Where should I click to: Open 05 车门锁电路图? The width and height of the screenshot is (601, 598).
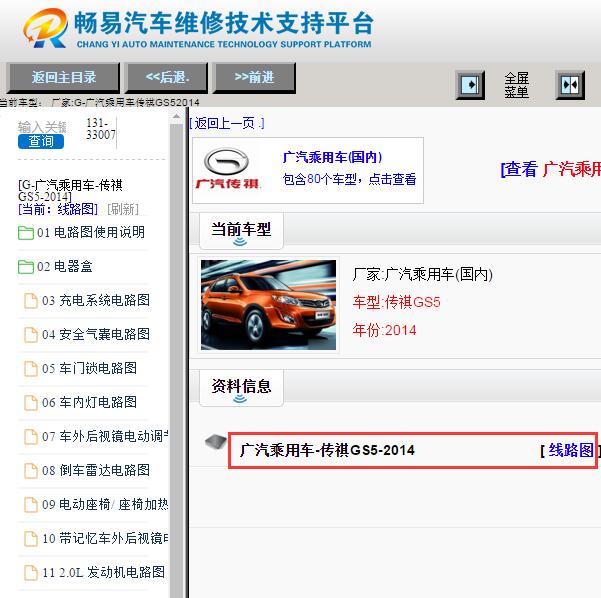[x=89, y=368]
